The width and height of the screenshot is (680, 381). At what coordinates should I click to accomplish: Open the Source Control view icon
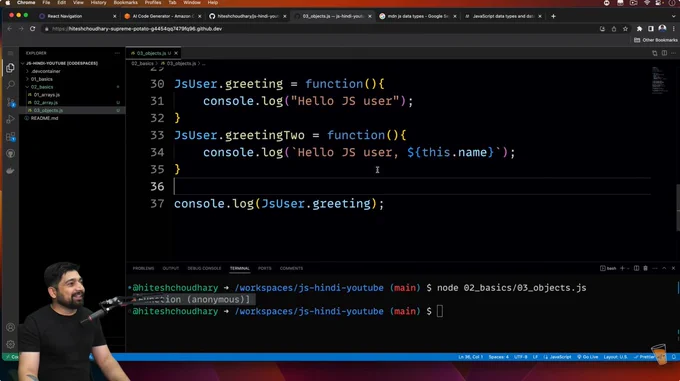[x=10, y=102]
